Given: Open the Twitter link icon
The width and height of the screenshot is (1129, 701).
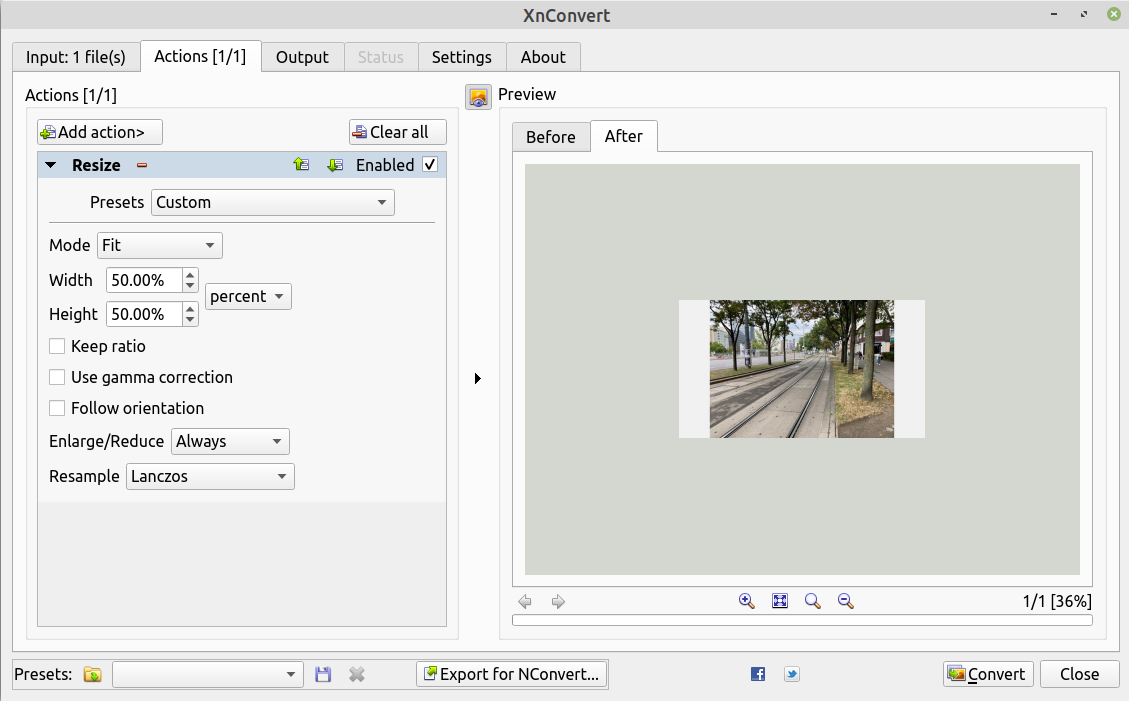Looking at the screenshot, I should [x=791, y=675].
